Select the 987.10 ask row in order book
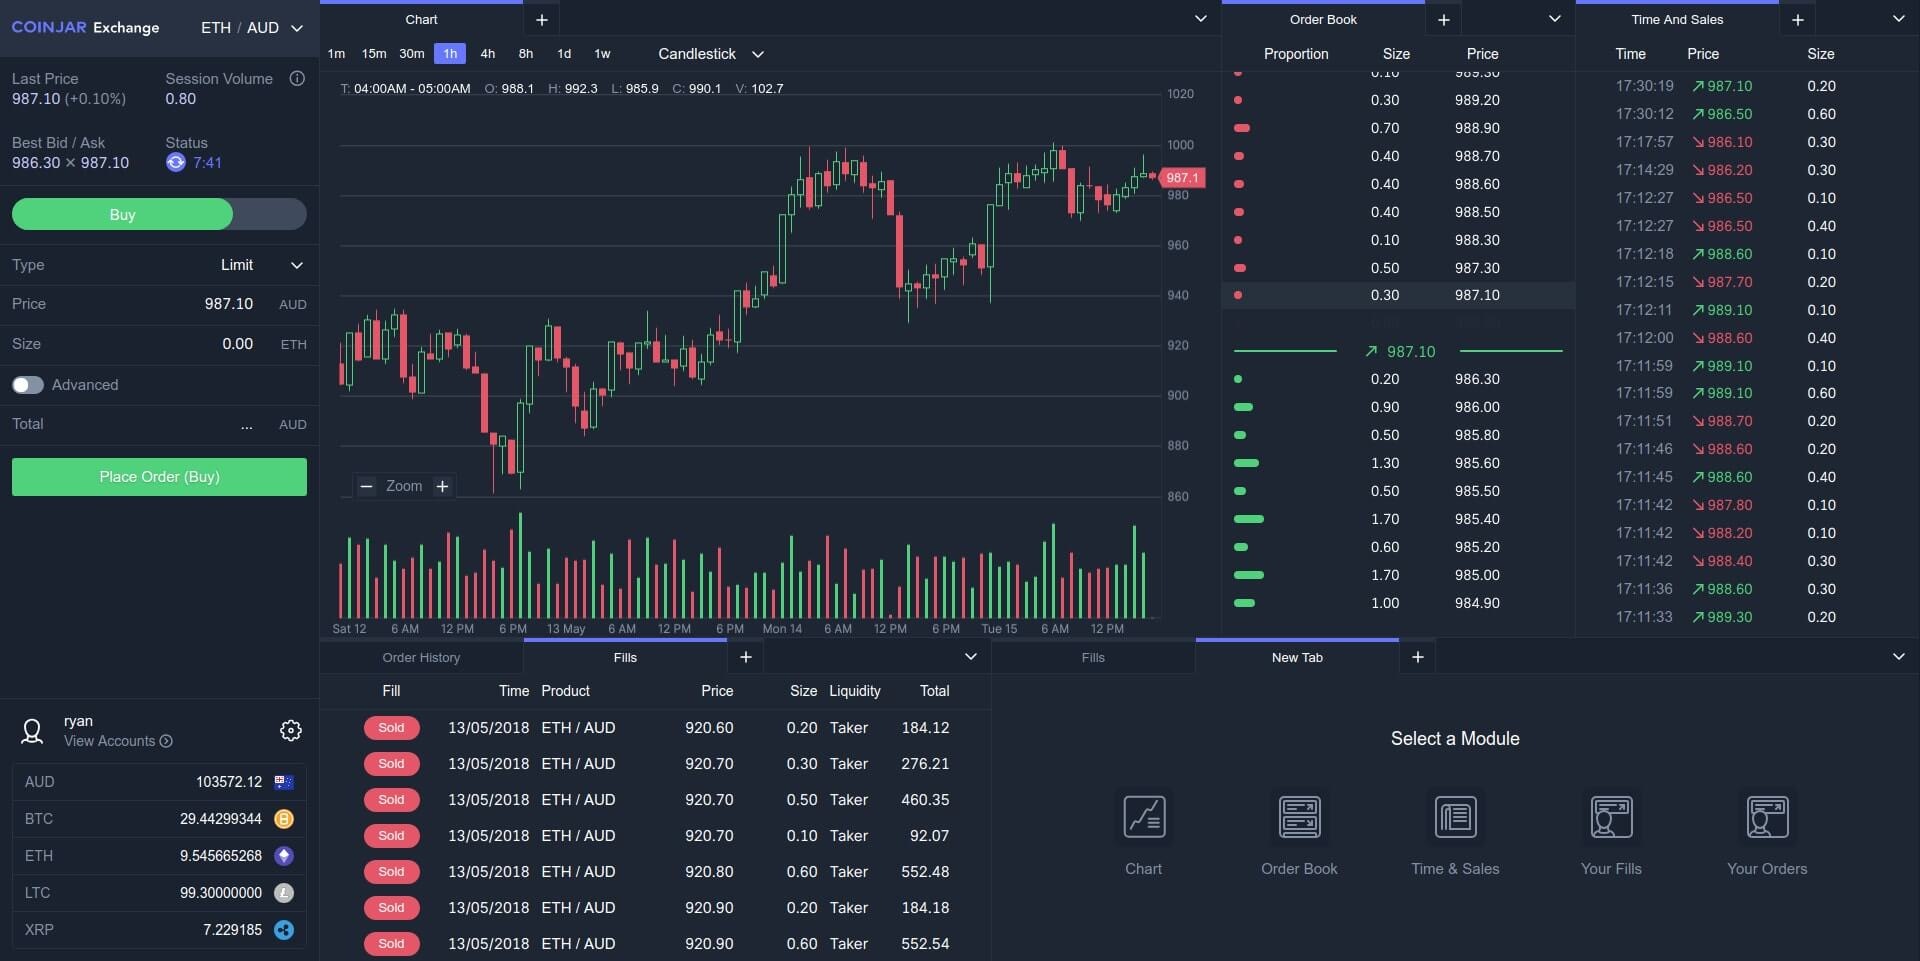 pos(1398,295)
